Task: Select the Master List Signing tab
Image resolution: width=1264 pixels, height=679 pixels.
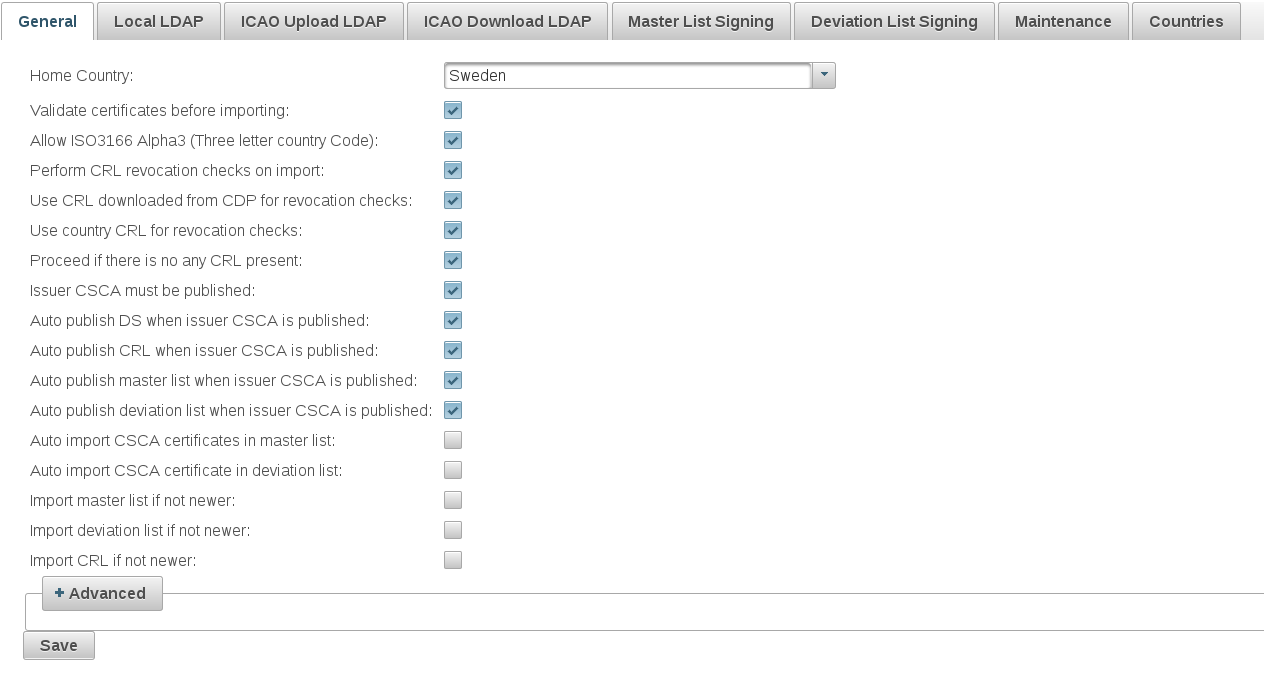Action: click(x=700, y=21)
